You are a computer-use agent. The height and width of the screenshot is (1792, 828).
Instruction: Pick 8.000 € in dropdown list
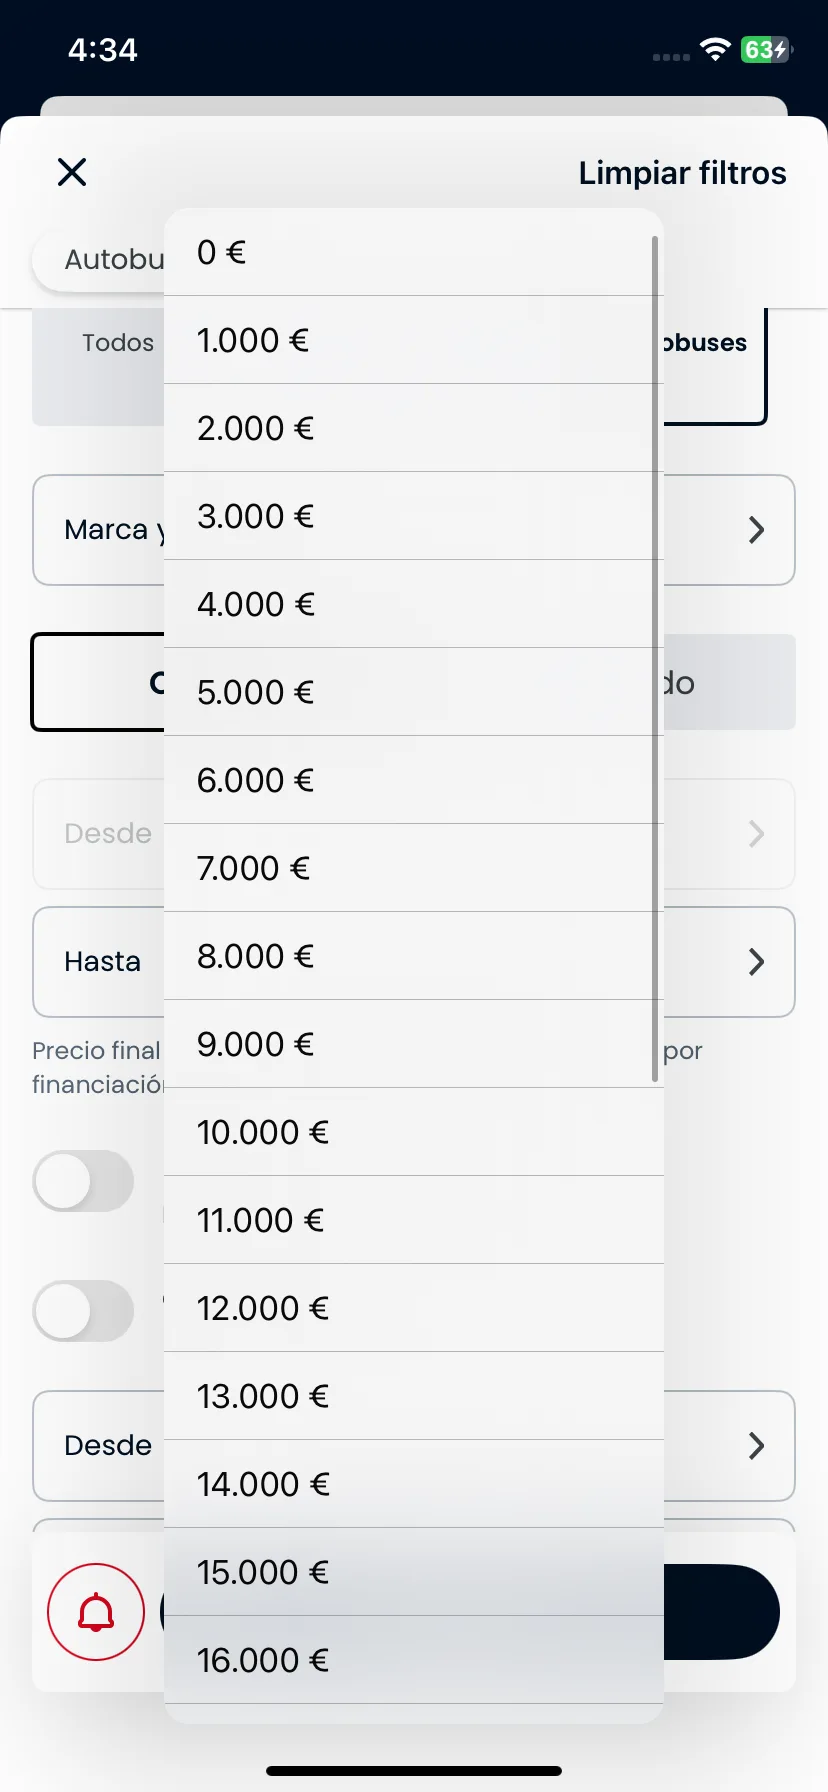413,956
